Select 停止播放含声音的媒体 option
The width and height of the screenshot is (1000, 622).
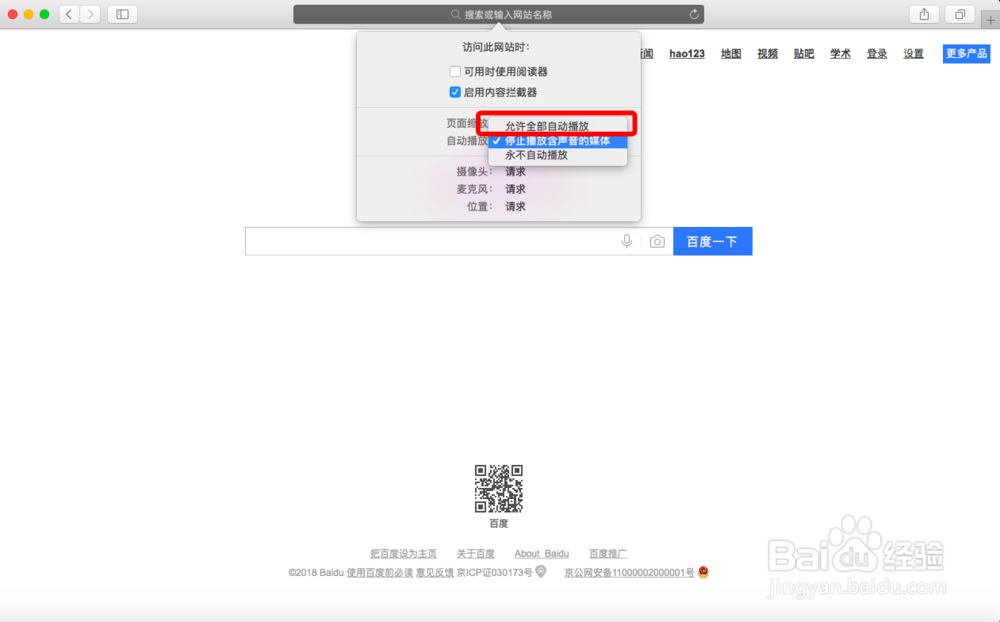point(557,141)
